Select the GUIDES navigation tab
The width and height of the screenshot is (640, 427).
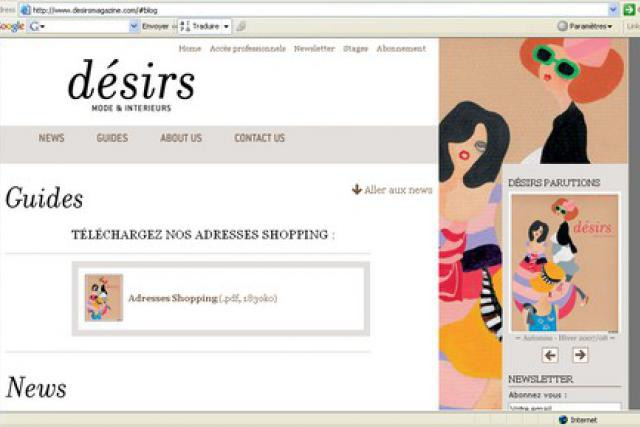pos(112,138)
